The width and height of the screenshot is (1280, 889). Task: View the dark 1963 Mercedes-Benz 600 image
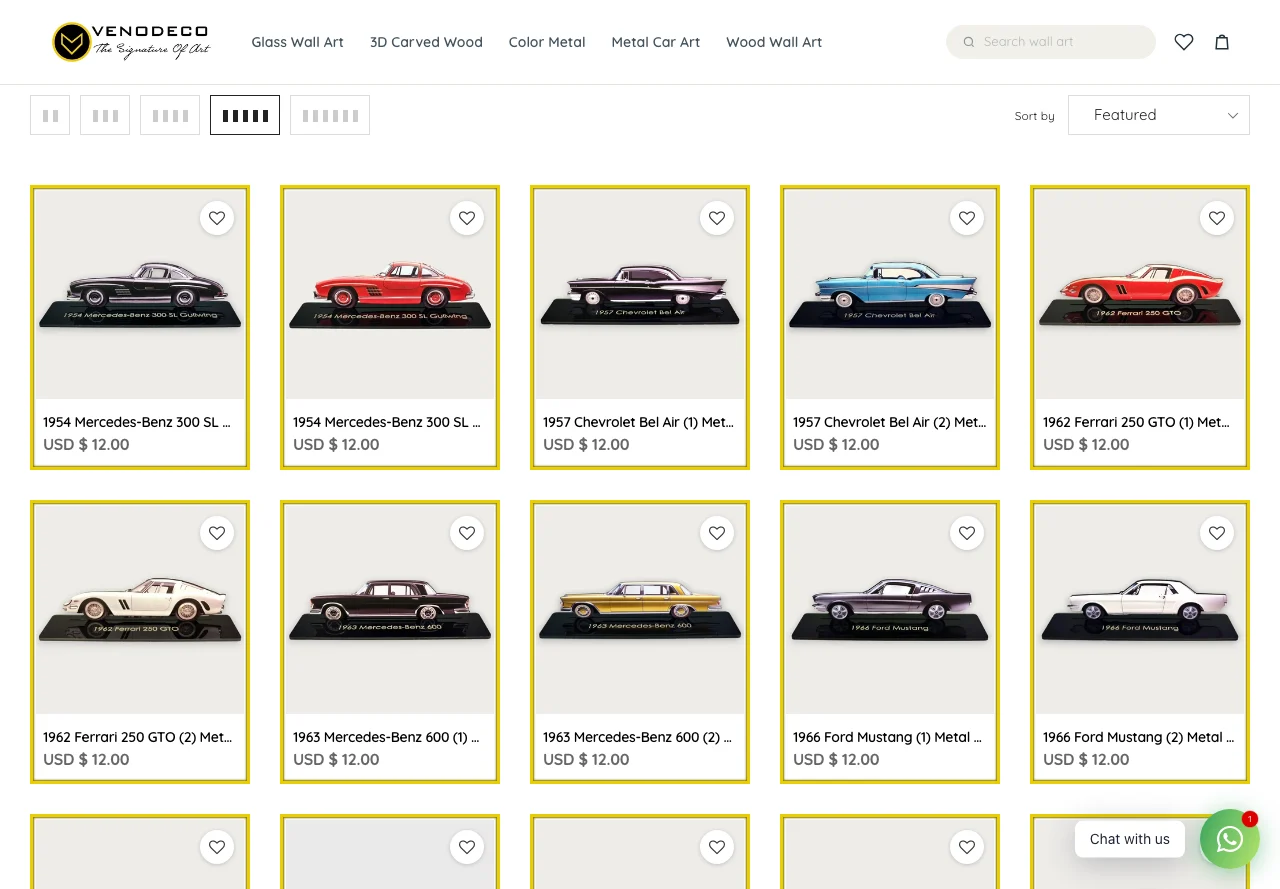pyautogui.click(x=390, y=610)
